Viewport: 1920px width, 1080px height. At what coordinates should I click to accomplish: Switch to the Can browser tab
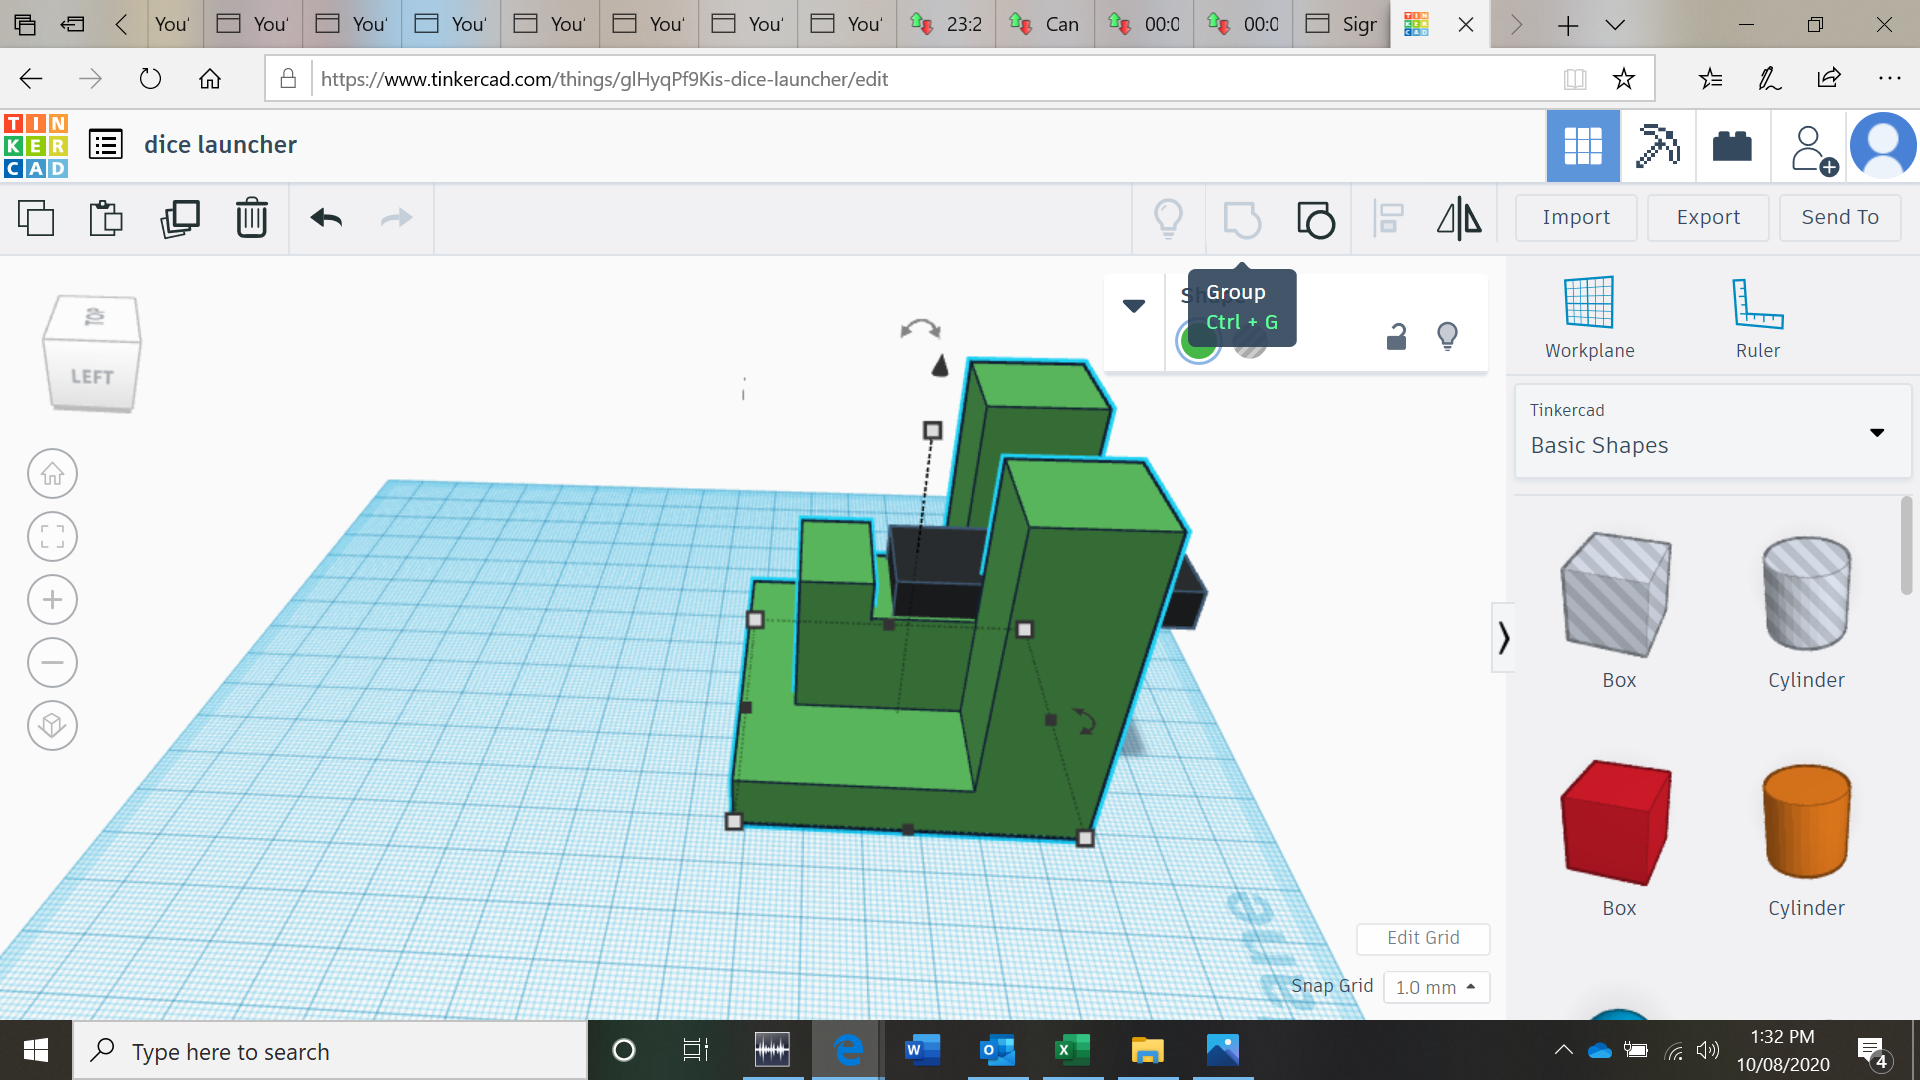pos(1045,24)
